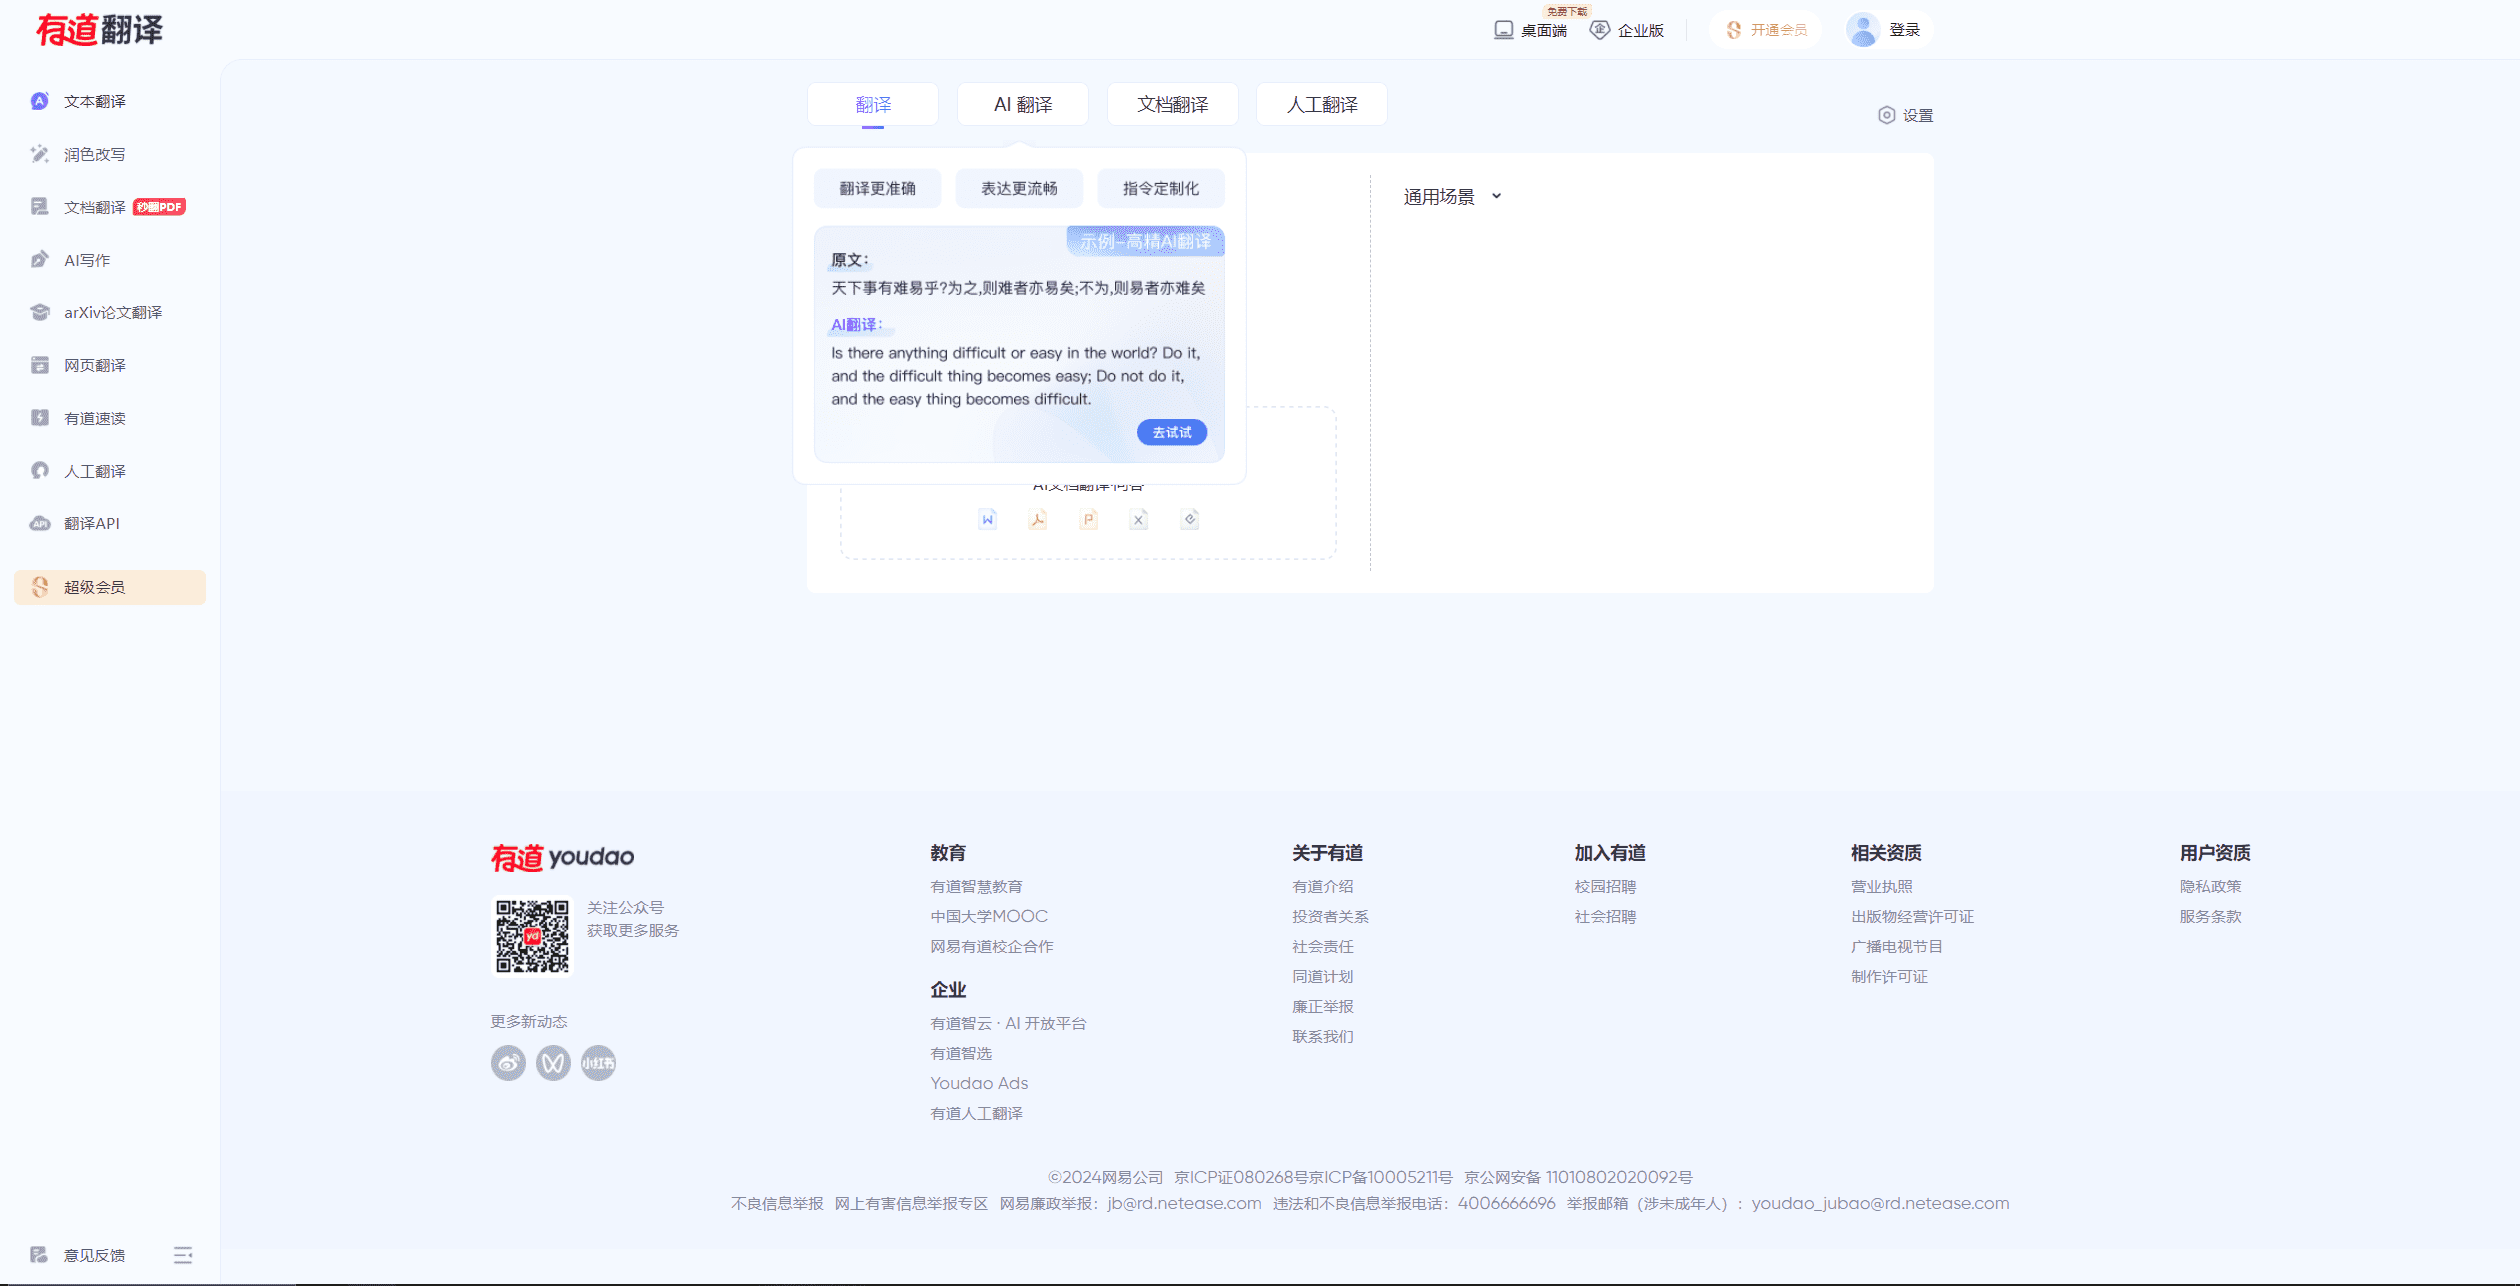Open the 网易有道校企合作 link
2520x1286 pixels.
(x=991, y=946)
